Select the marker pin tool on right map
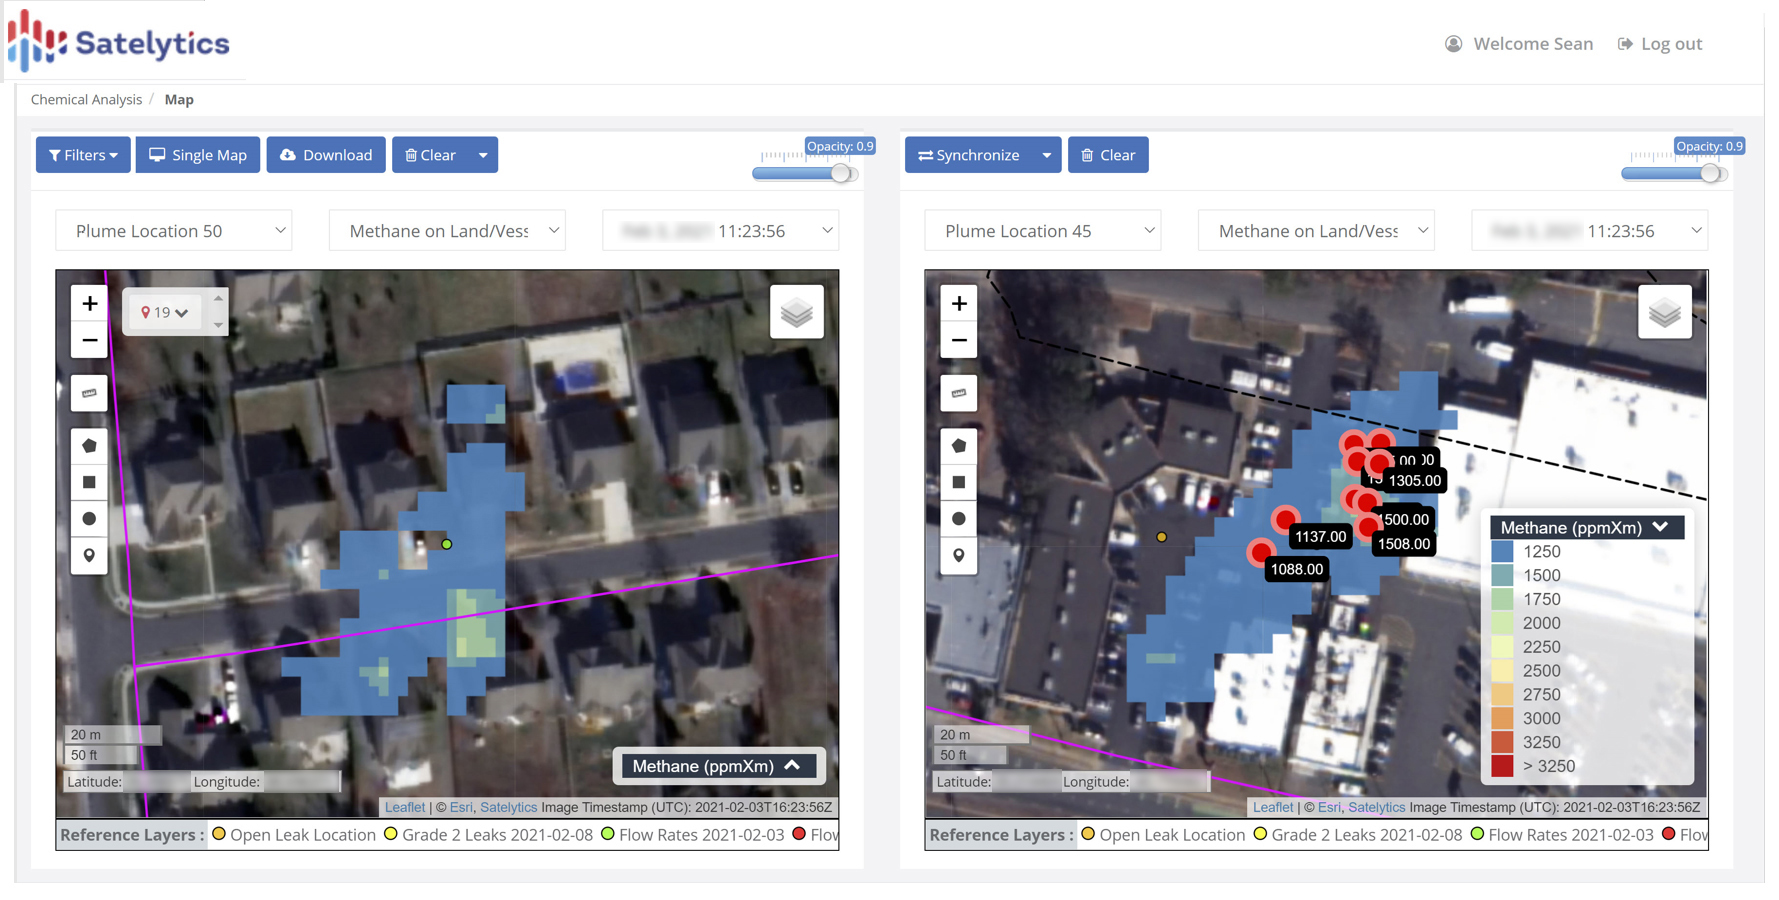This screenshot has width=1779, height=900. click(959, 555)
